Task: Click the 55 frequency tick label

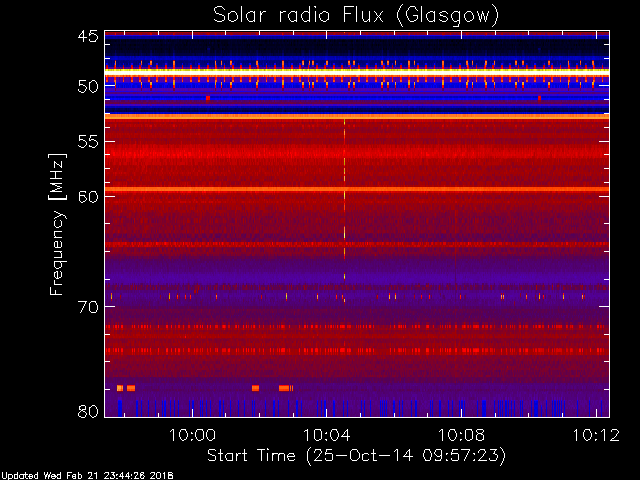Action: (88, 142)
